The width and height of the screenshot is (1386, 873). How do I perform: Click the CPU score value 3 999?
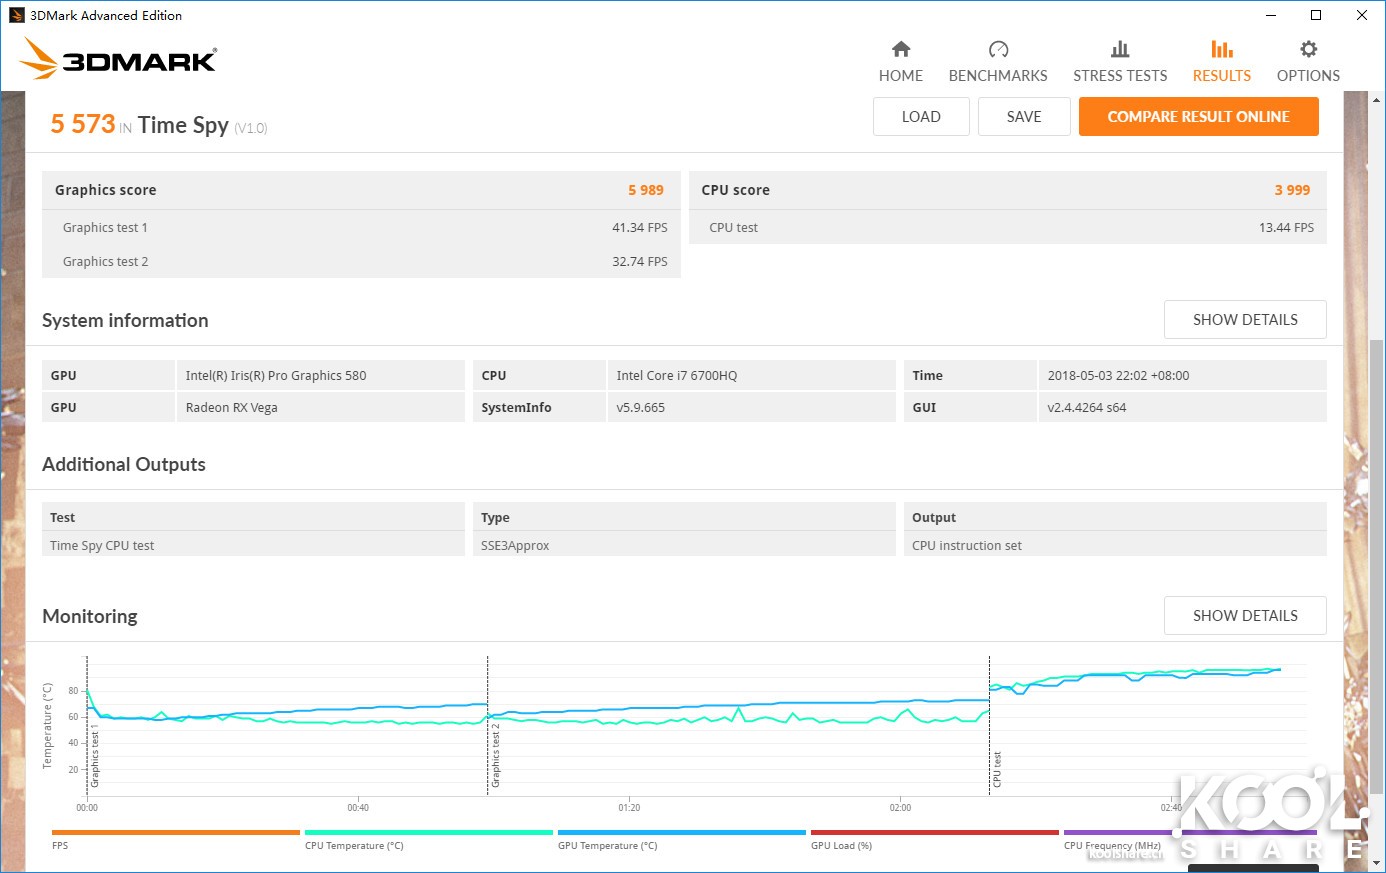(x=1292, y=190)
